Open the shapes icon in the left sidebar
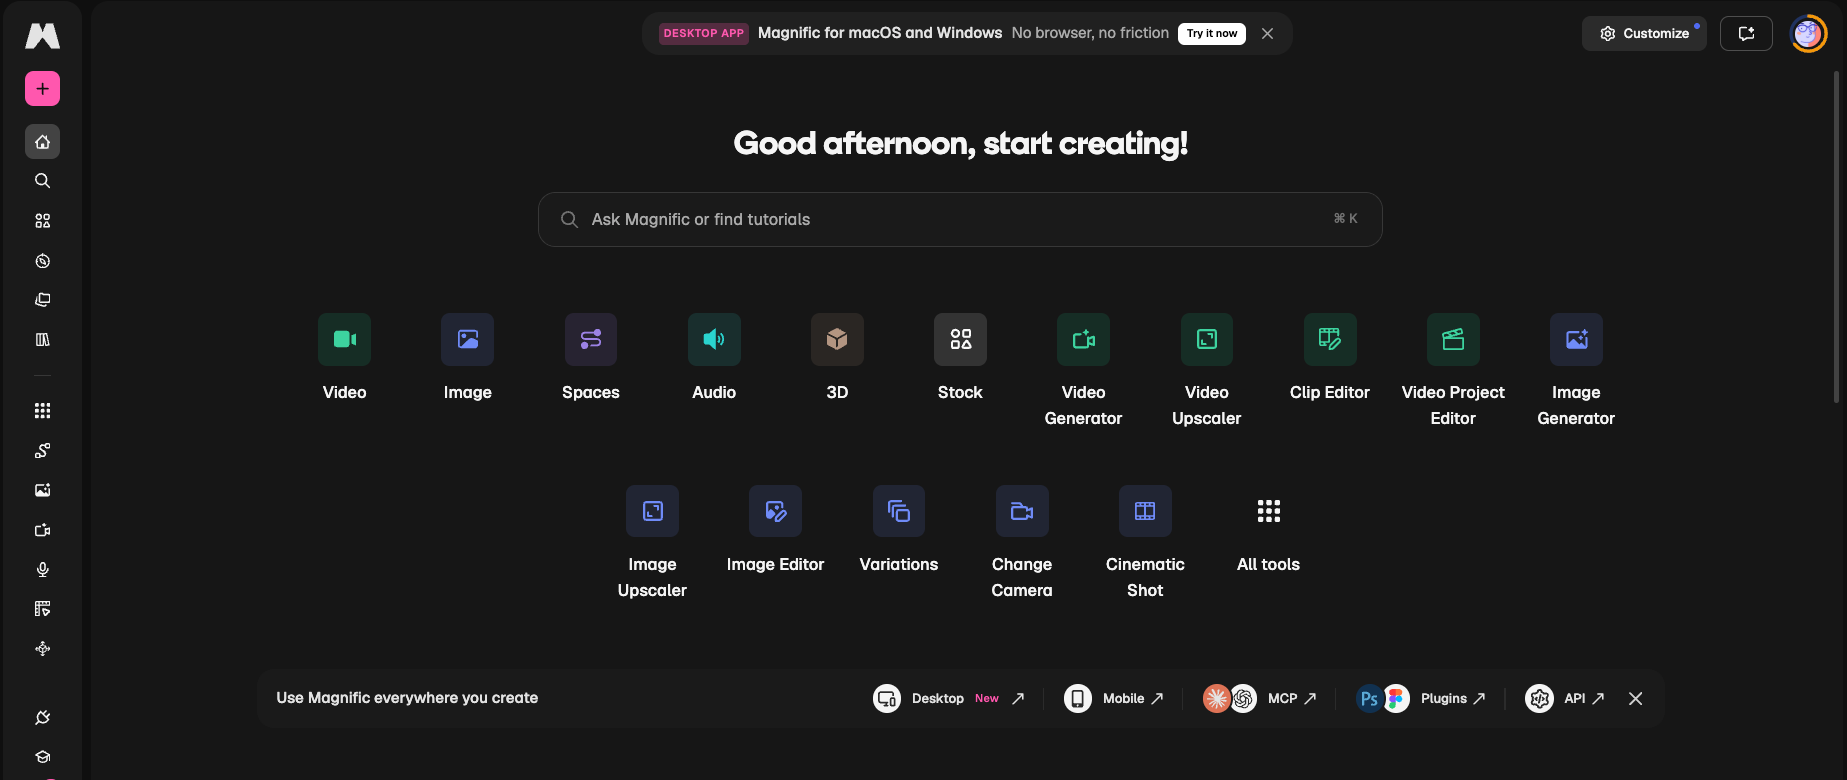The height and width of the screenshot is (780, 1847). coord(42,221)
